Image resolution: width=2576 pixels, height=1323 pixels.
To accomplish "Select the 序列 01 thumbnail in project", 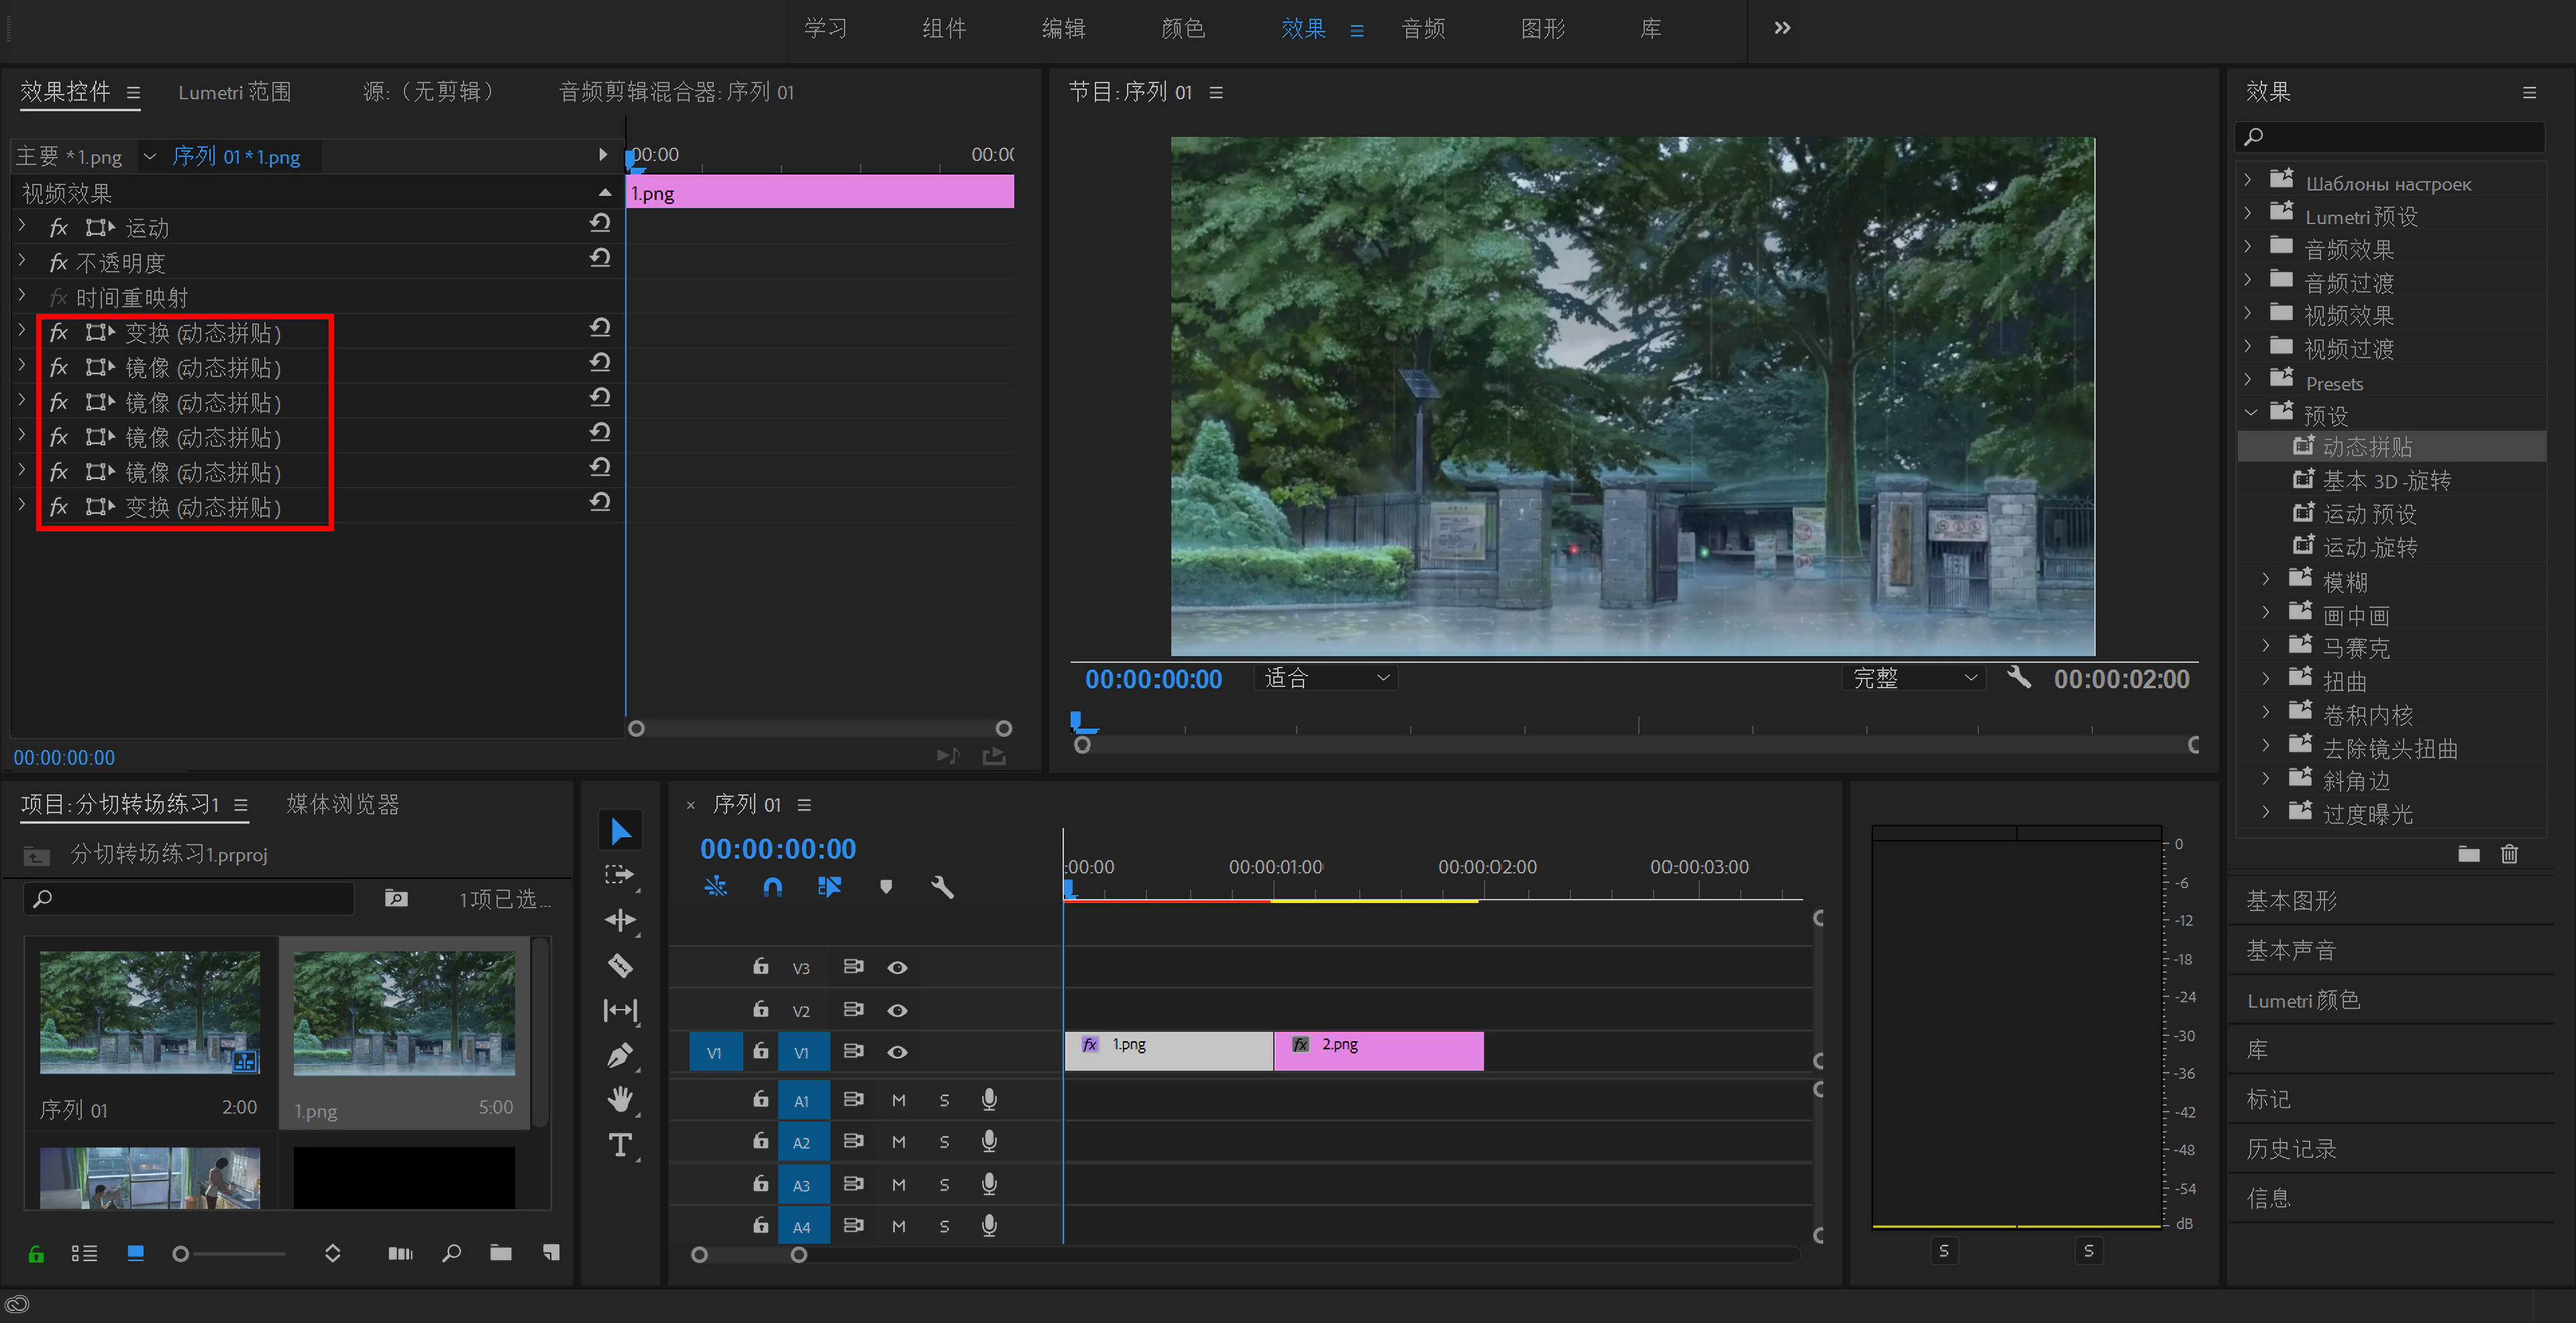I will point(150,1012).
